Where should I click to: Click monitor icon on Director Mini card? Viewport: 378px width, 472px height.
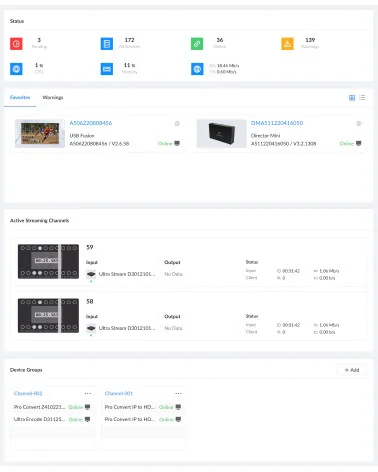click(x=359, y=143)
